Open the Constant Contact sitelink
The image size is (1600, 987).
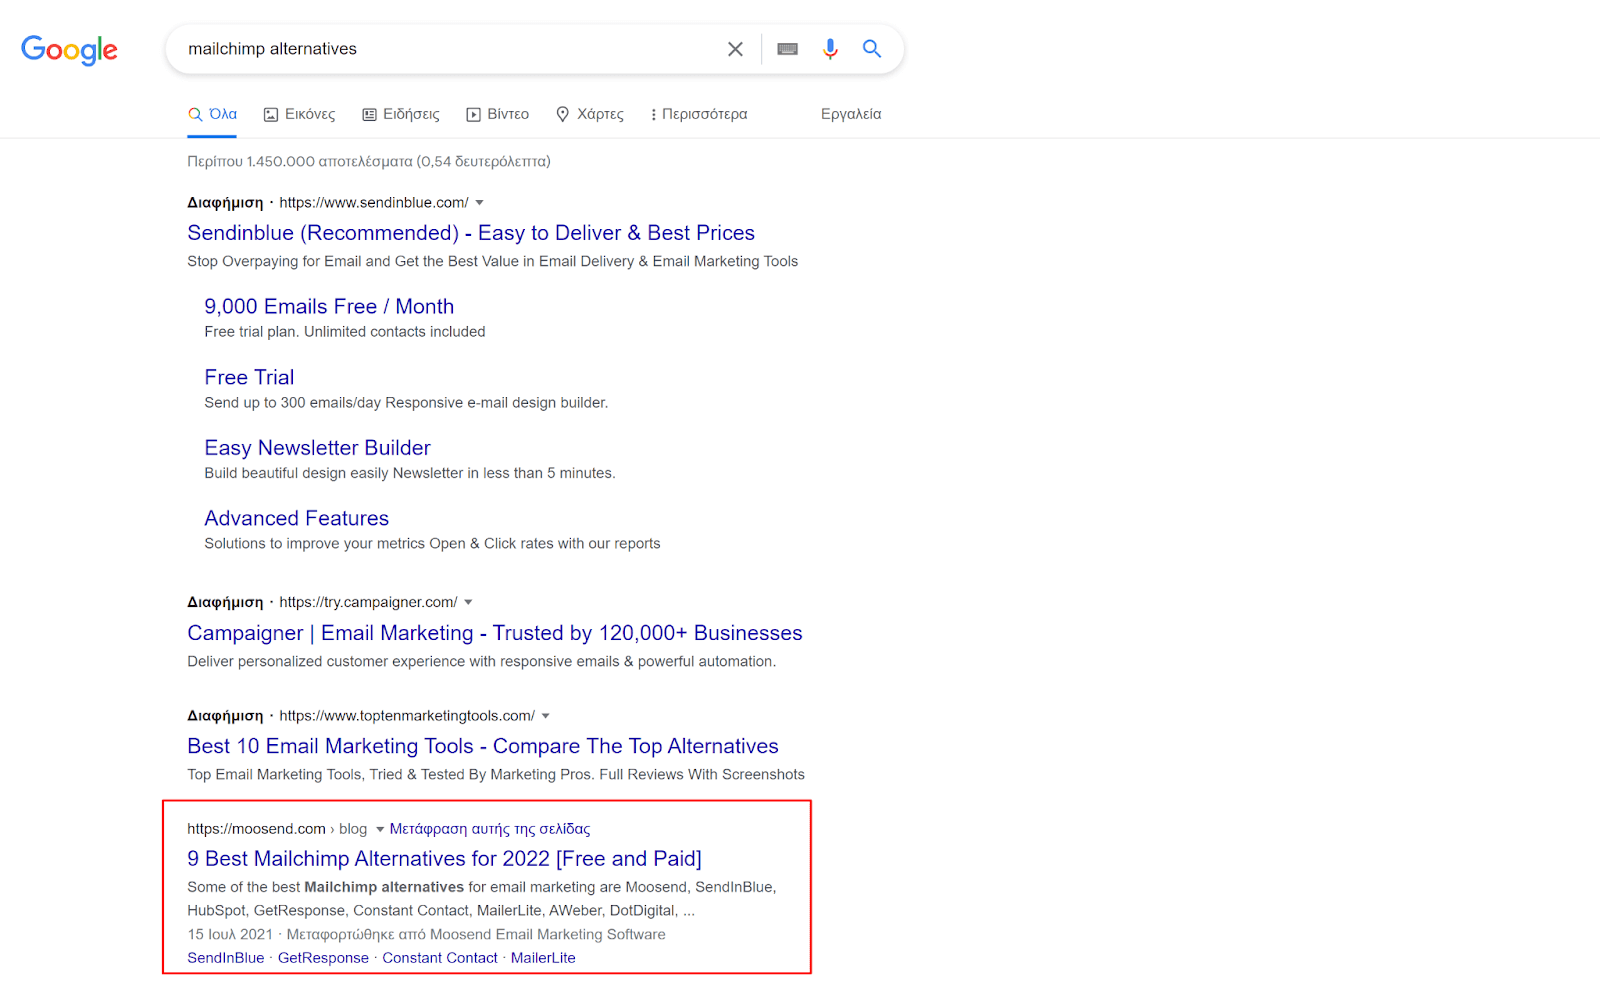point(440,958)
